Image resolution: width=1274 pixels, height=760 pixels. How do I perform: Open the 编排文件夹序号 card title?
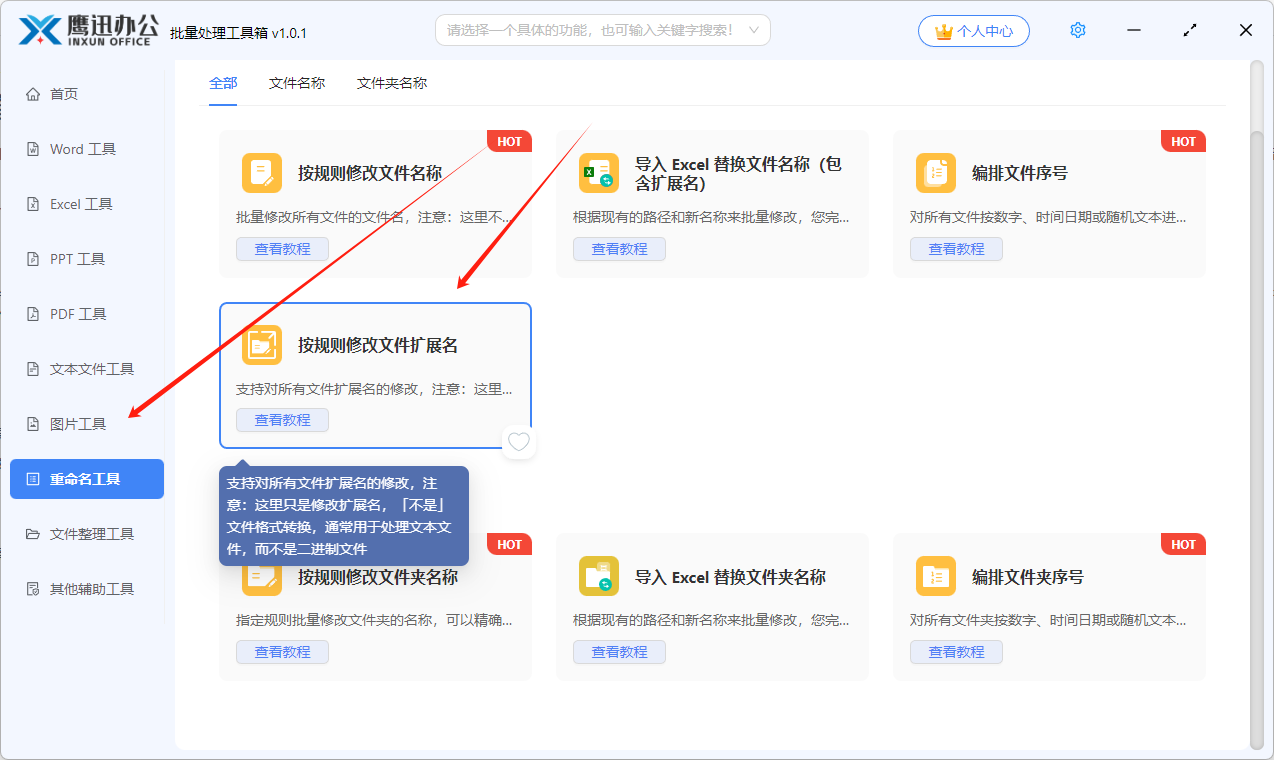[1028, 577]
